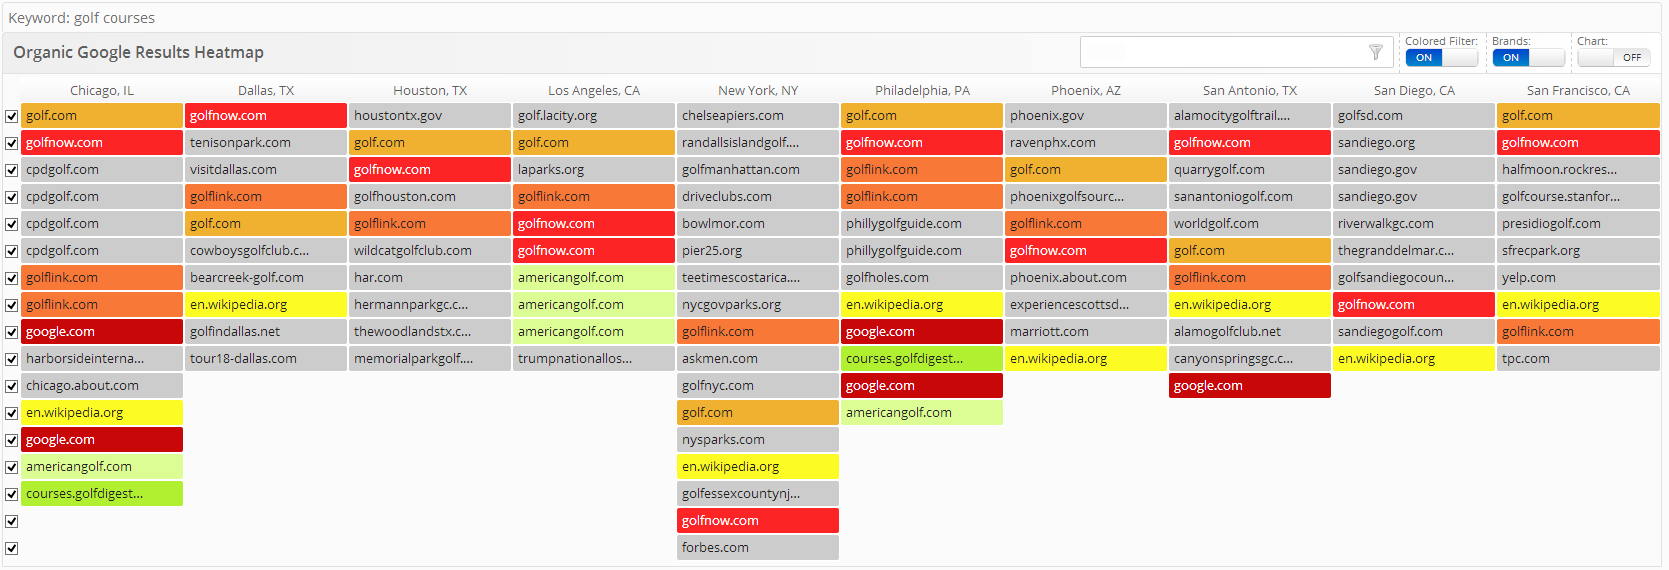The height and width of the screenshot is (570, 1669).
Task: Select the San Francisco, CA column header
Action: tap(1578, 90)
